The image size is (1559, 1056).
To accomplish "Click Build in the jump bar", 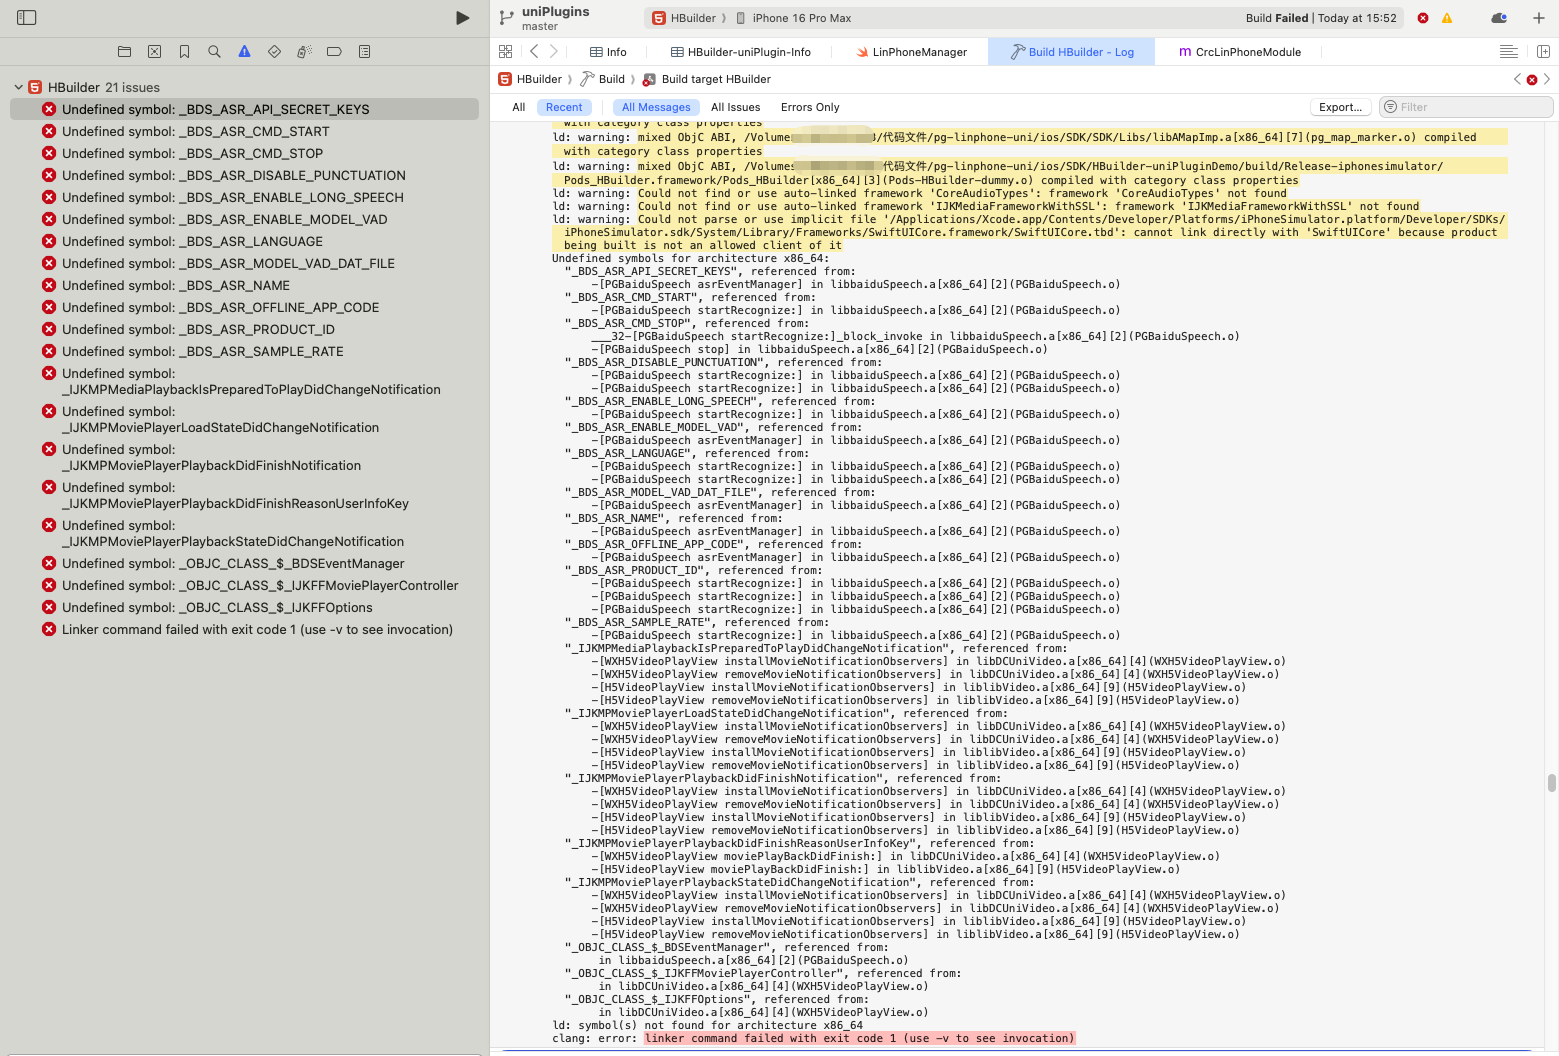I will 603,79.
